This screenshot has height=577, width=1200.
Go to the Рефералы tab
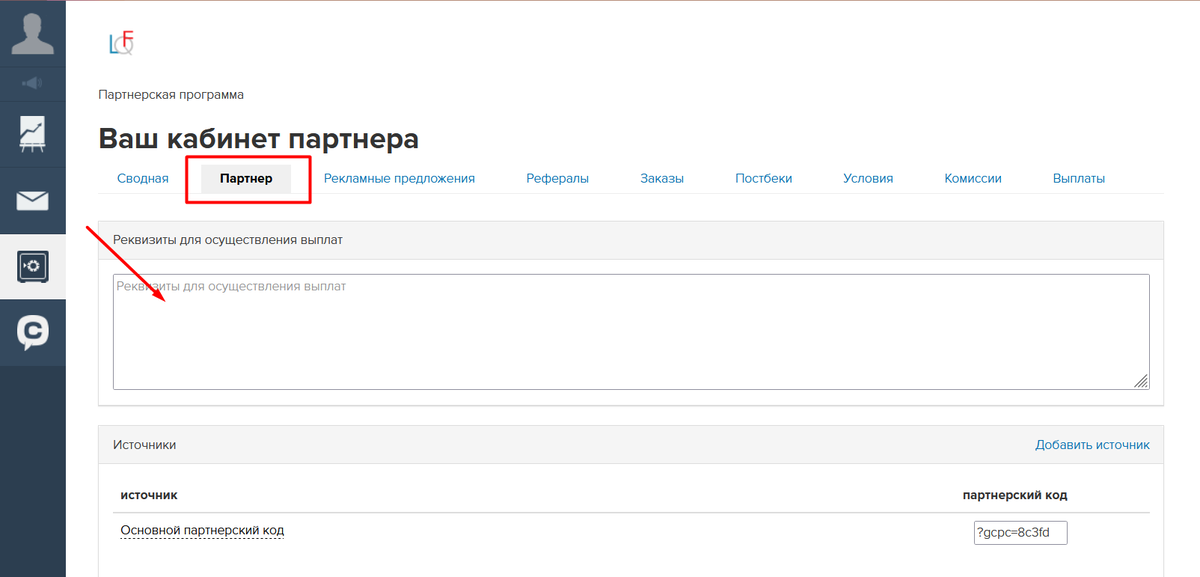(x=557, y=179)
